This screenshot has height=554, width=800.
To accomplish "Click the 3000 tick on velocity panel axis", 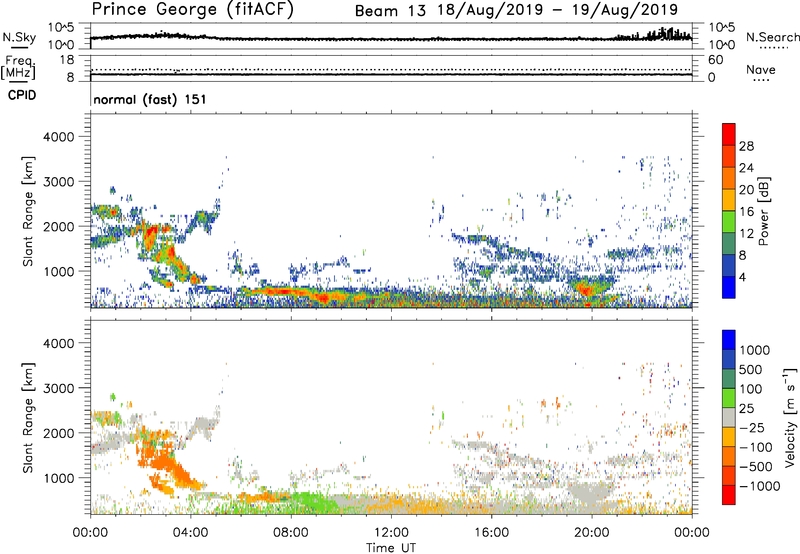I will pos(58,388).
